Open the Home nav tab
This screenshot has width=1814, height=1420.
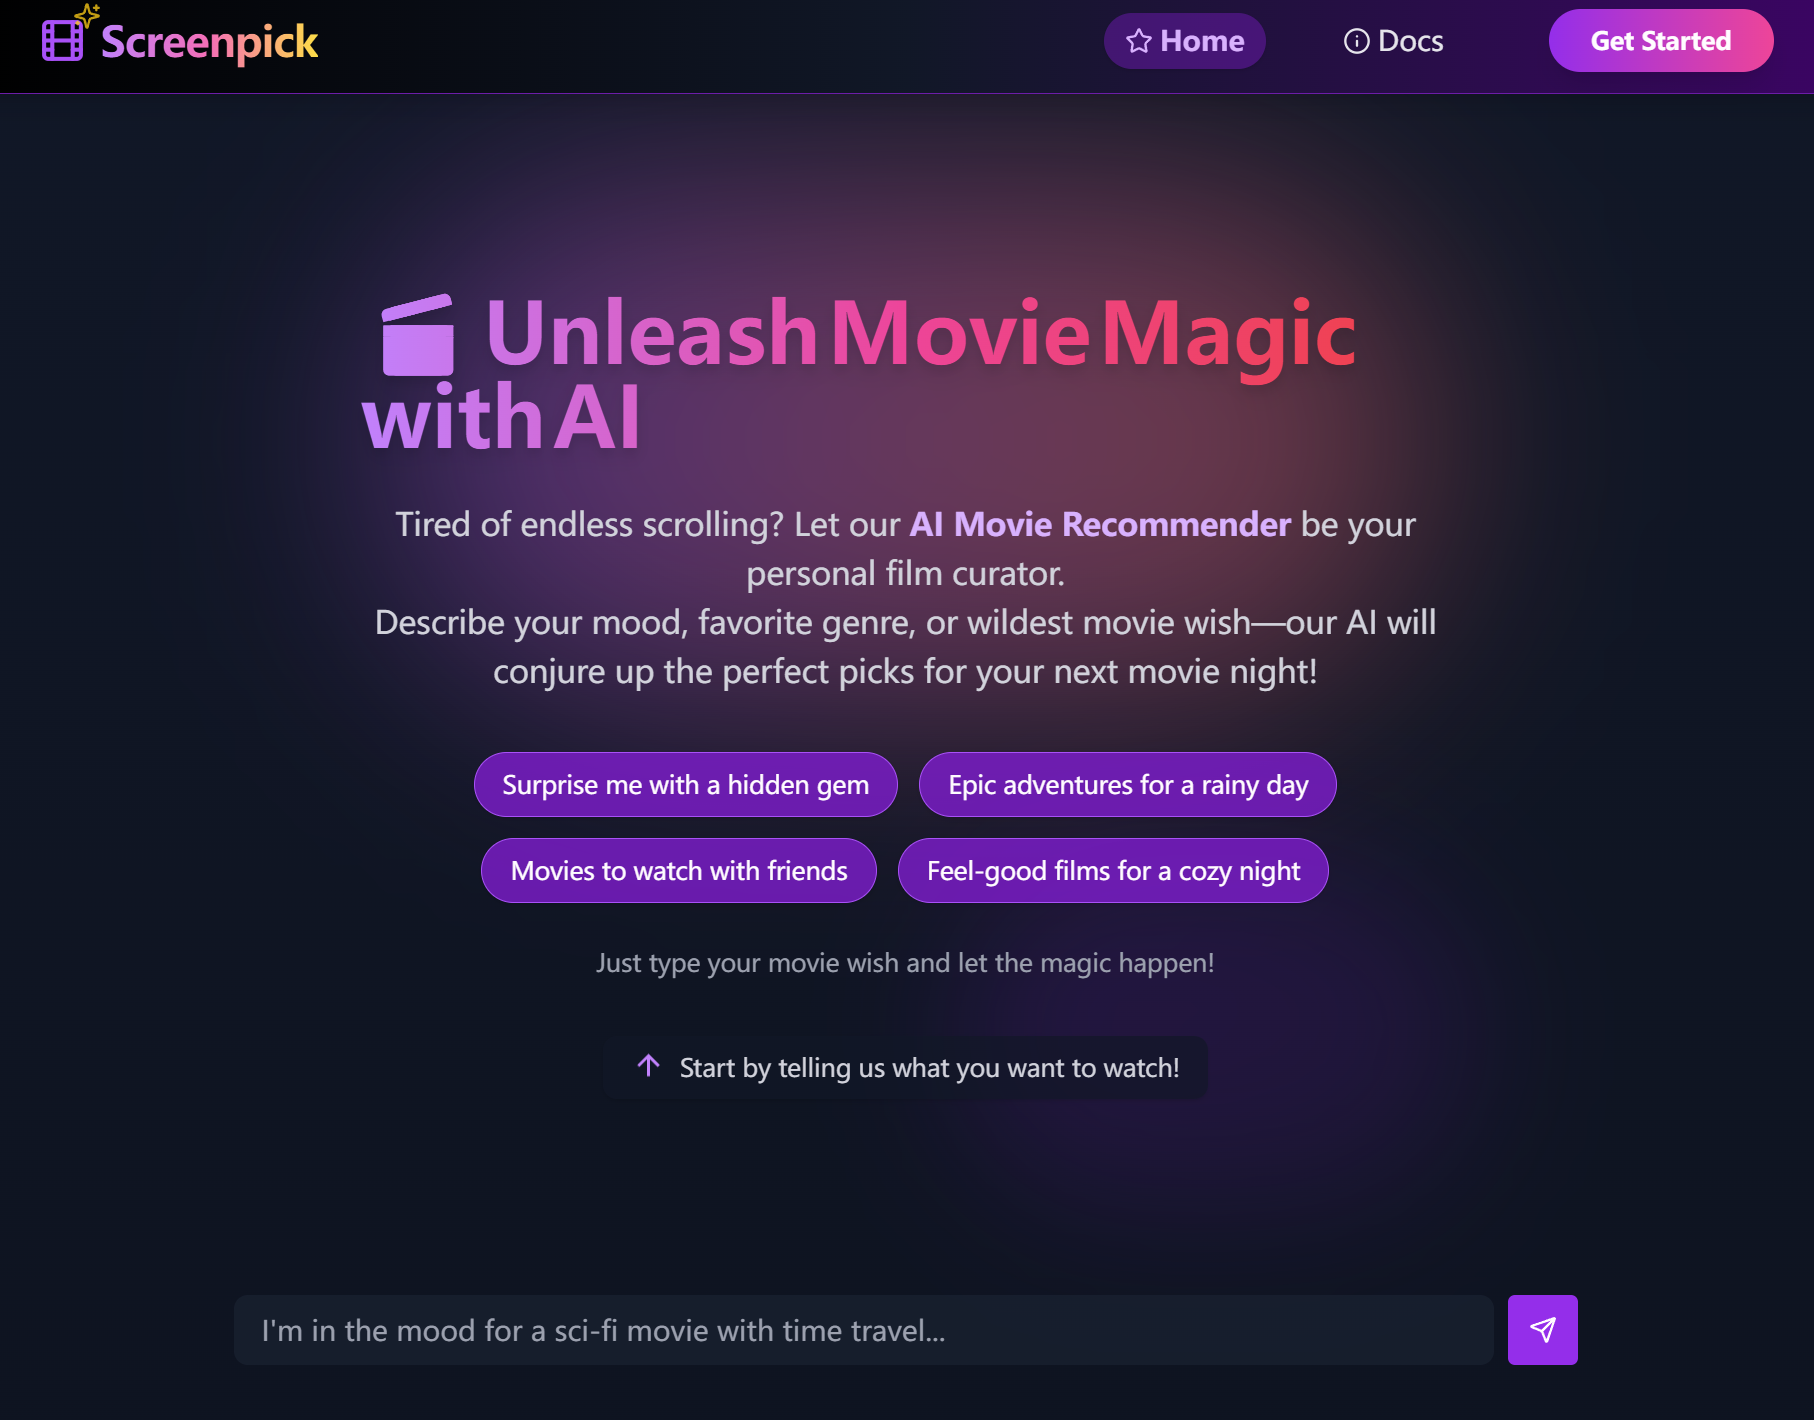point(1185,41)
